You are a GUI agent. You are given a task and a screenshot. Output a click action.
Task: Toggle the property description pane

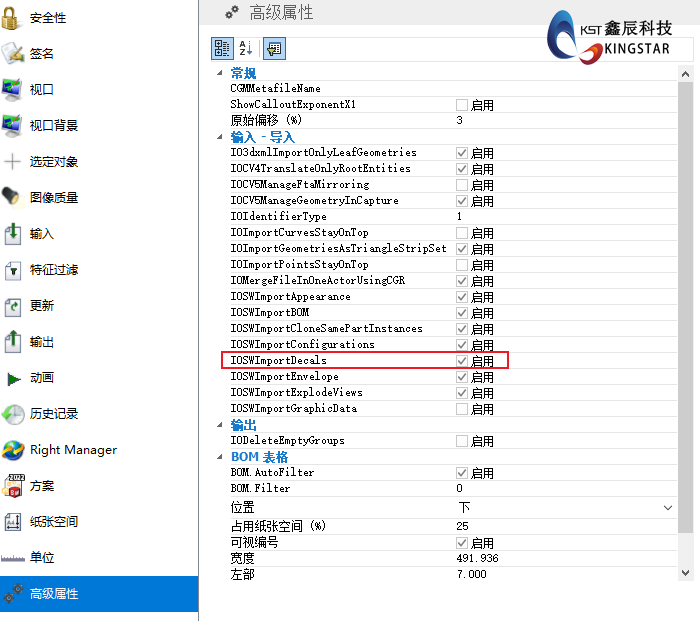(274, 48)
